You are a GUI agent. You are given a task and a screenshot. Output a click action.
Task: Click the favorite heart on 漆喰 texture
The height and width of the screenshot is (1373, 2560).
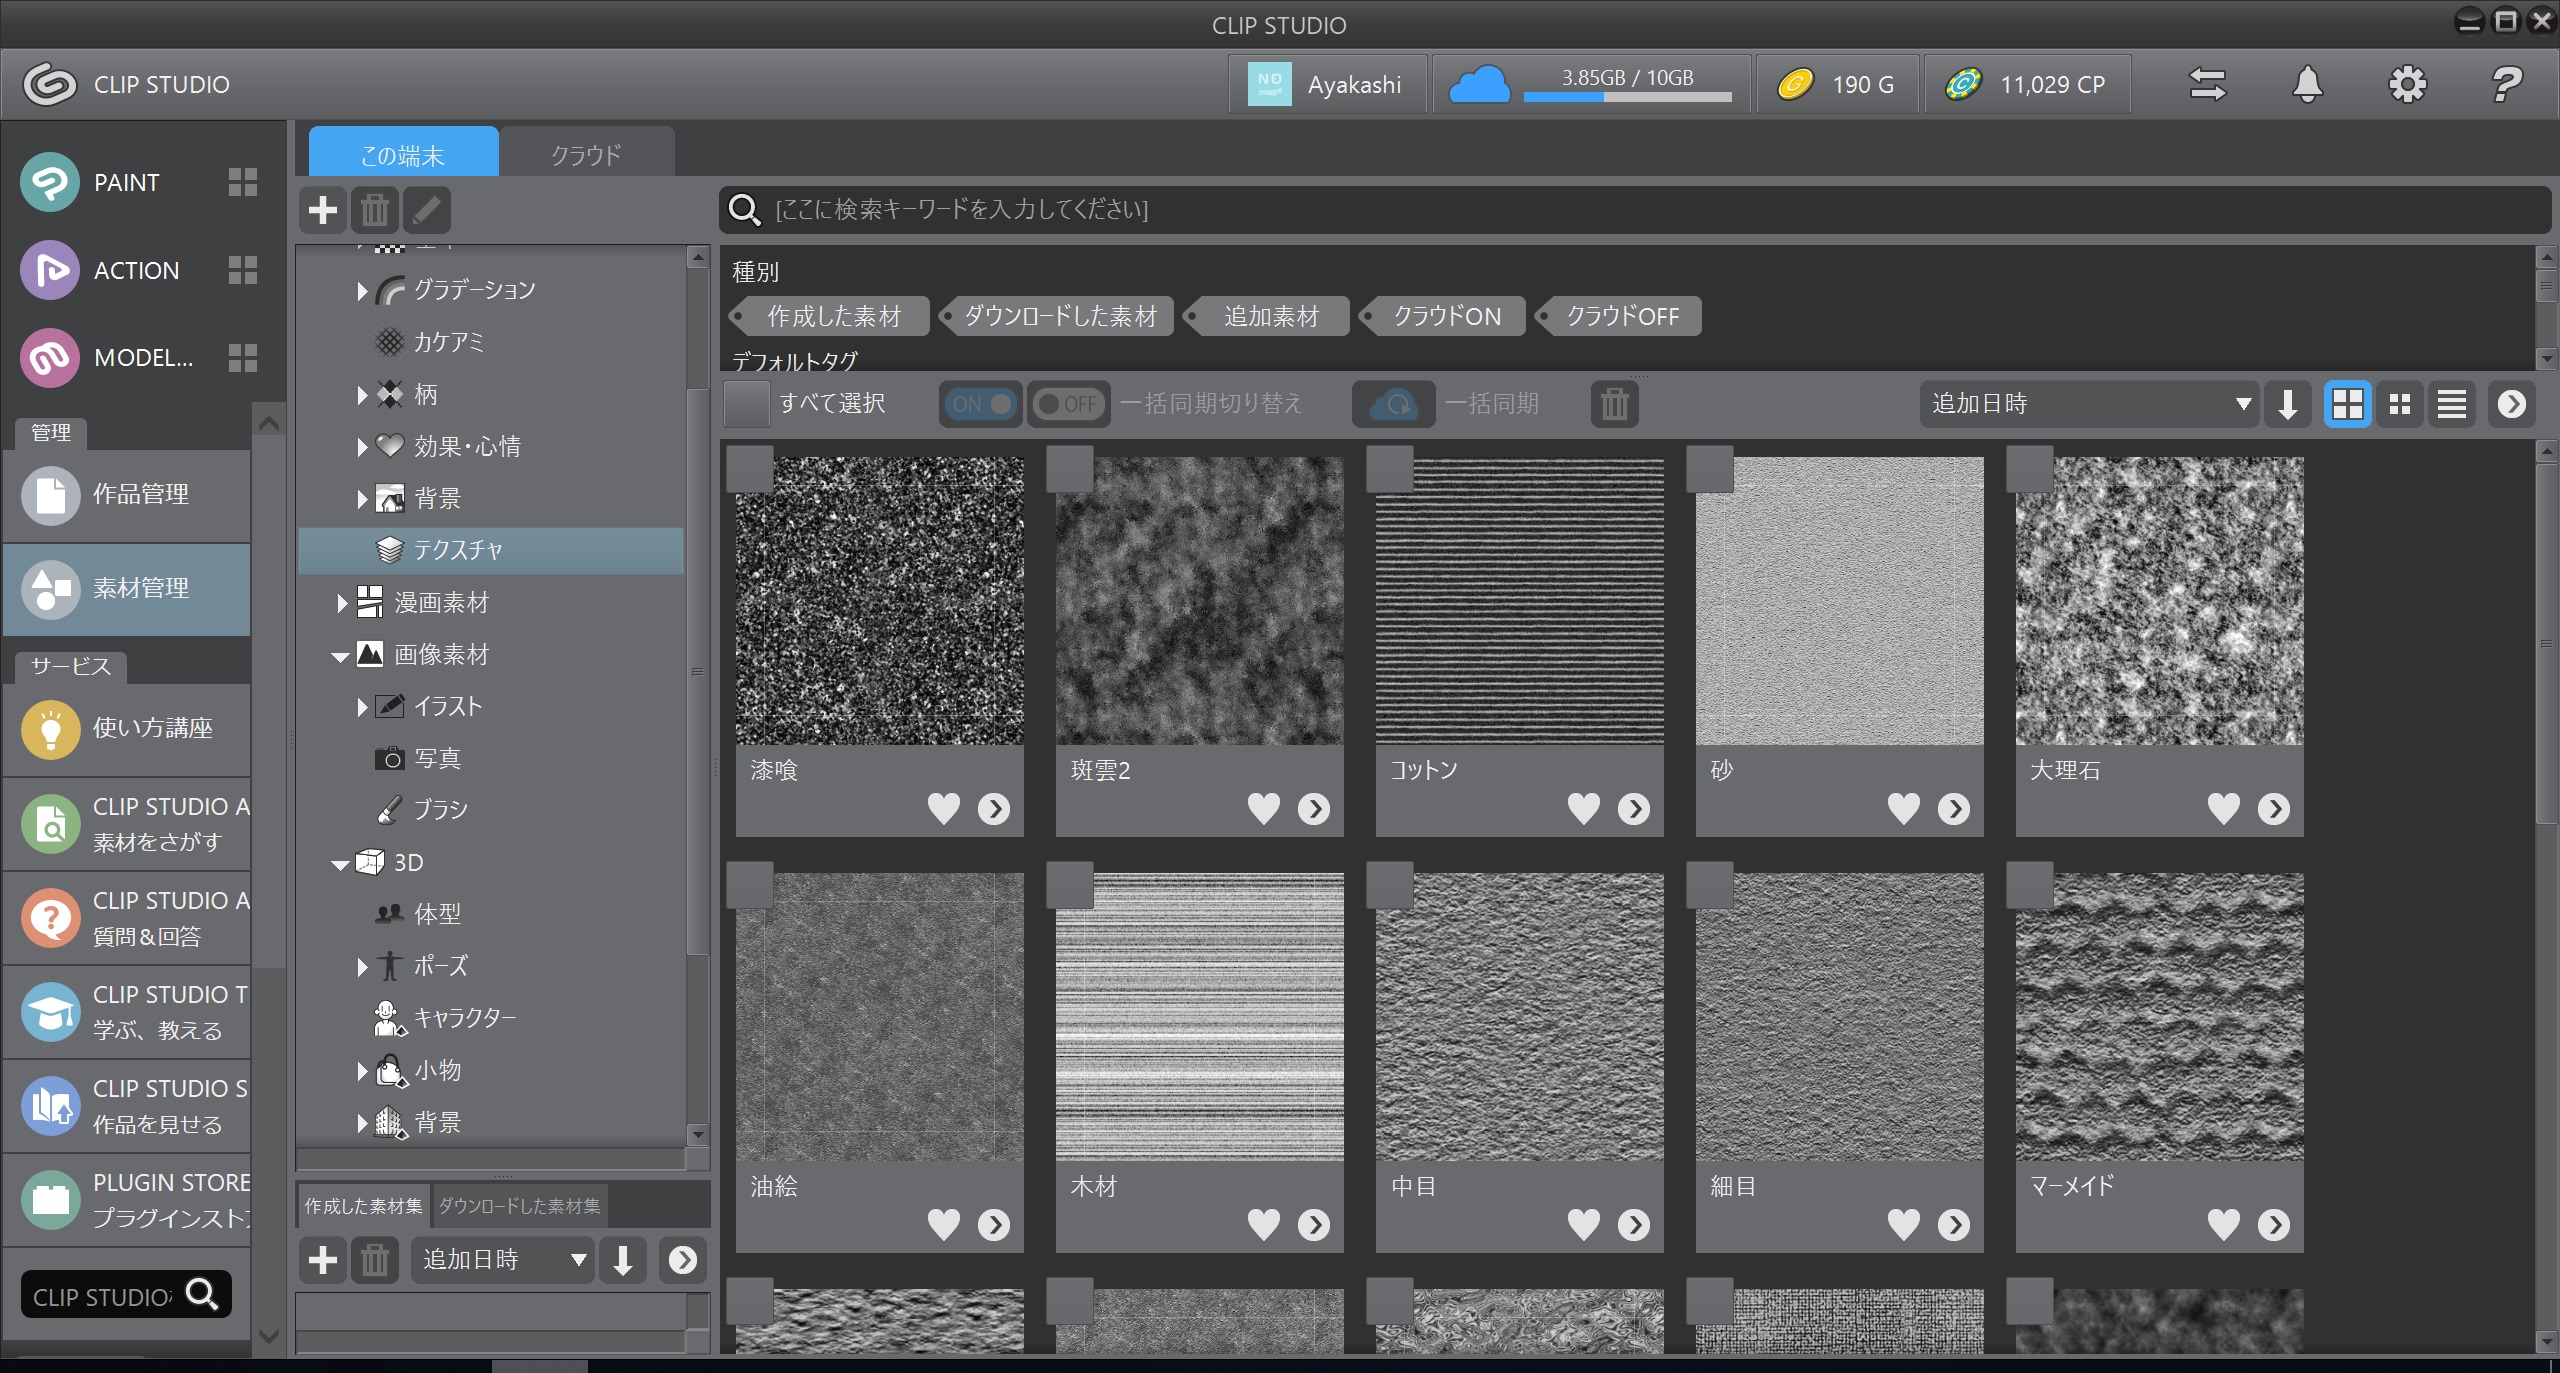tap(943, 808)
